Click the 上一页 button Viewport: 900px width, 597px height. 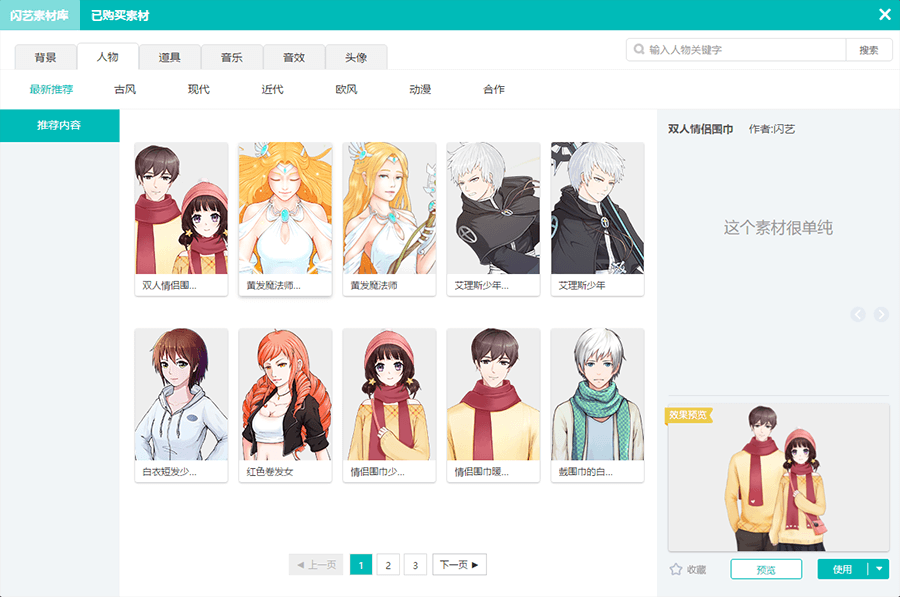pos(316,564)
